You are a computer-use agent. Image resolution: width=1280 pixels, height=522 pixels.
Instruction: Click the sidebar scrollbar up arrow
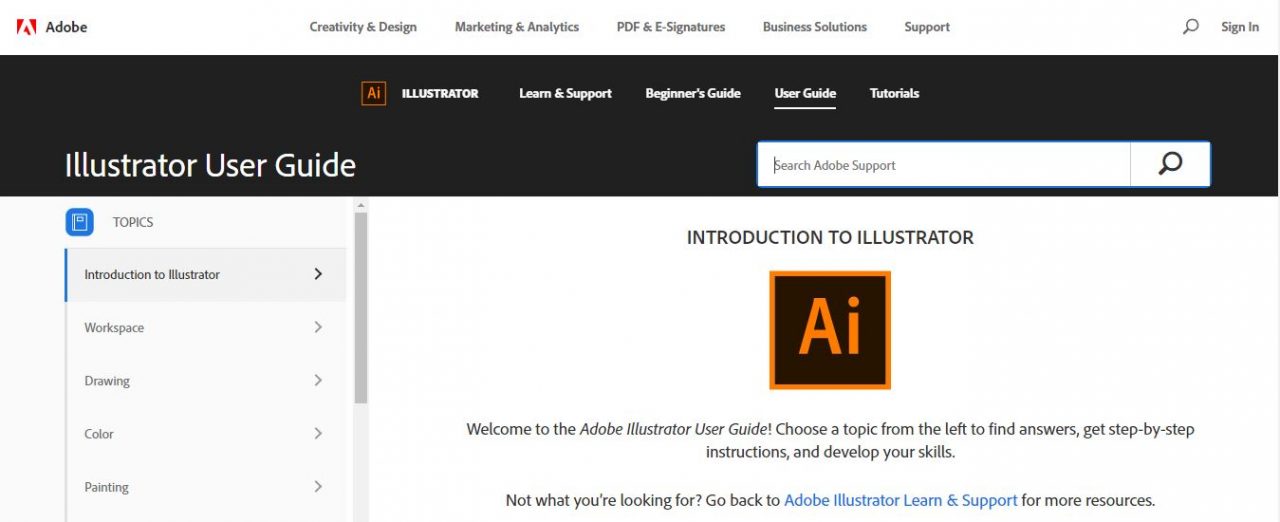tap(361, 205)
